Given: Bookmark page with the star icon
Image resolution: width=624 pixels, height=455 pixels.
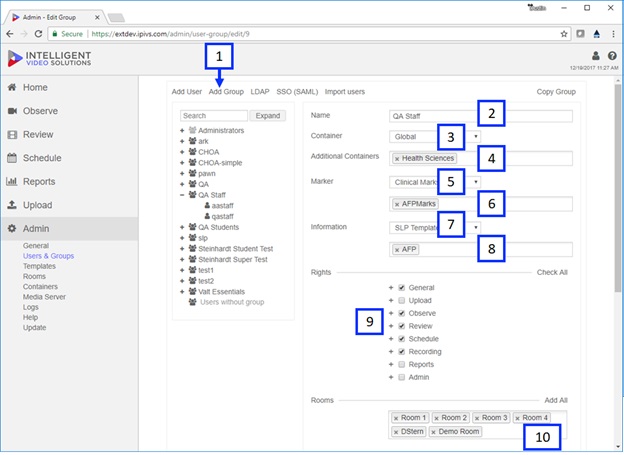Looking at the screenshot, I should click(564, 34).
